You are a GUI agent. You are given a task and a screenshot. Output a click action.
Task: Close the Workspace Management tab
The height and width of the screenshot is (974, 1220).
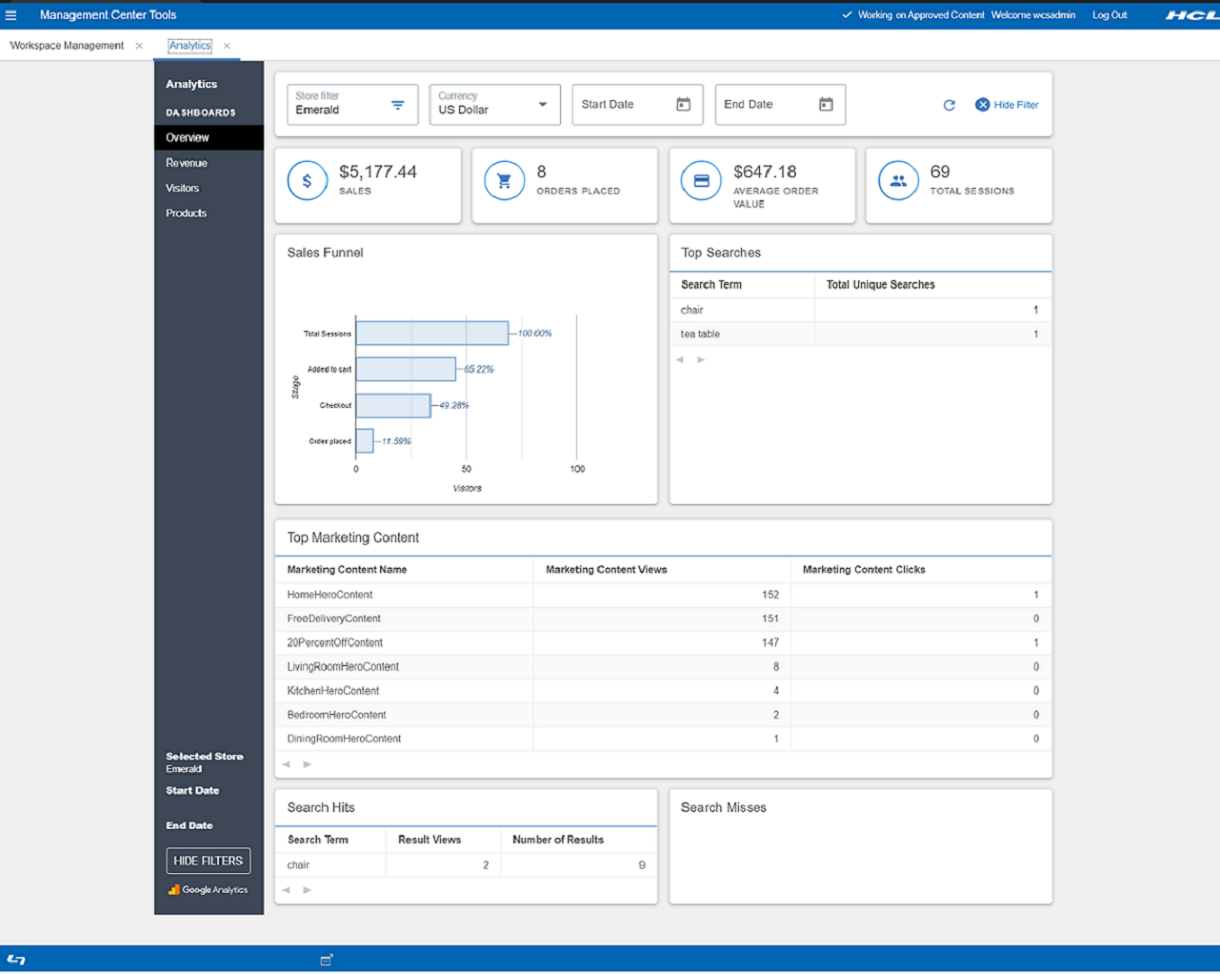coord(139,46)
